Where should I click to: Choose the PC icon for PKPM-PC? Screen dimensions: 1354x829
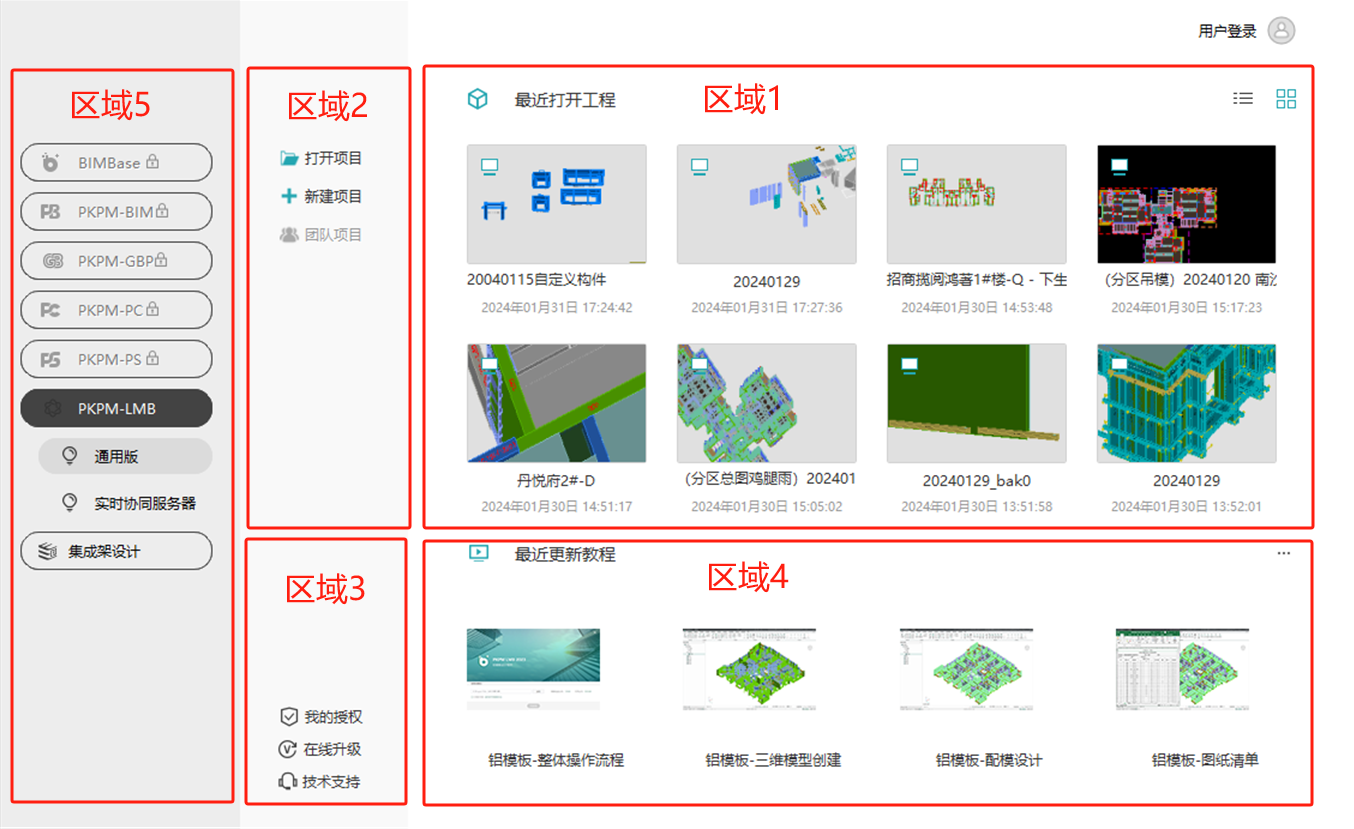pos(50,310)
